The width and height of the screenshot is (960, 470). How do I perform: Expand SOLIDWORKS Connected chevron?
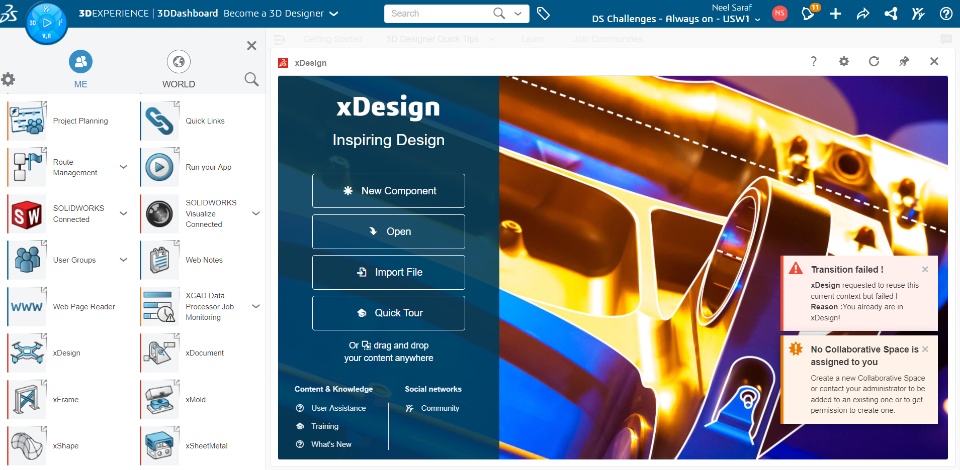point(123,214)
